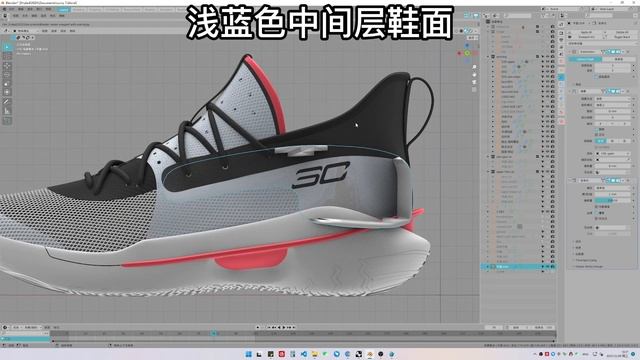The width and height of the screenshot is (640, 360).
Task: Open Scene properties tab icon
Action: click(x=562, y=54)
